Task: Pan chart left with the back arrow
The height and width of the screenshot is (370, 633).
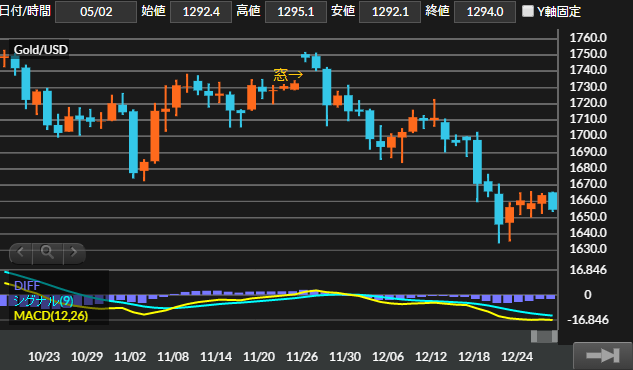Action: point(21,253)
